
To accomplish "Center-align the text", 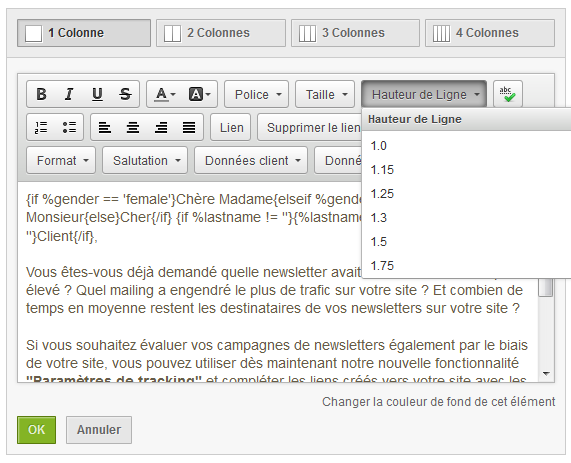I will (133, 127).
